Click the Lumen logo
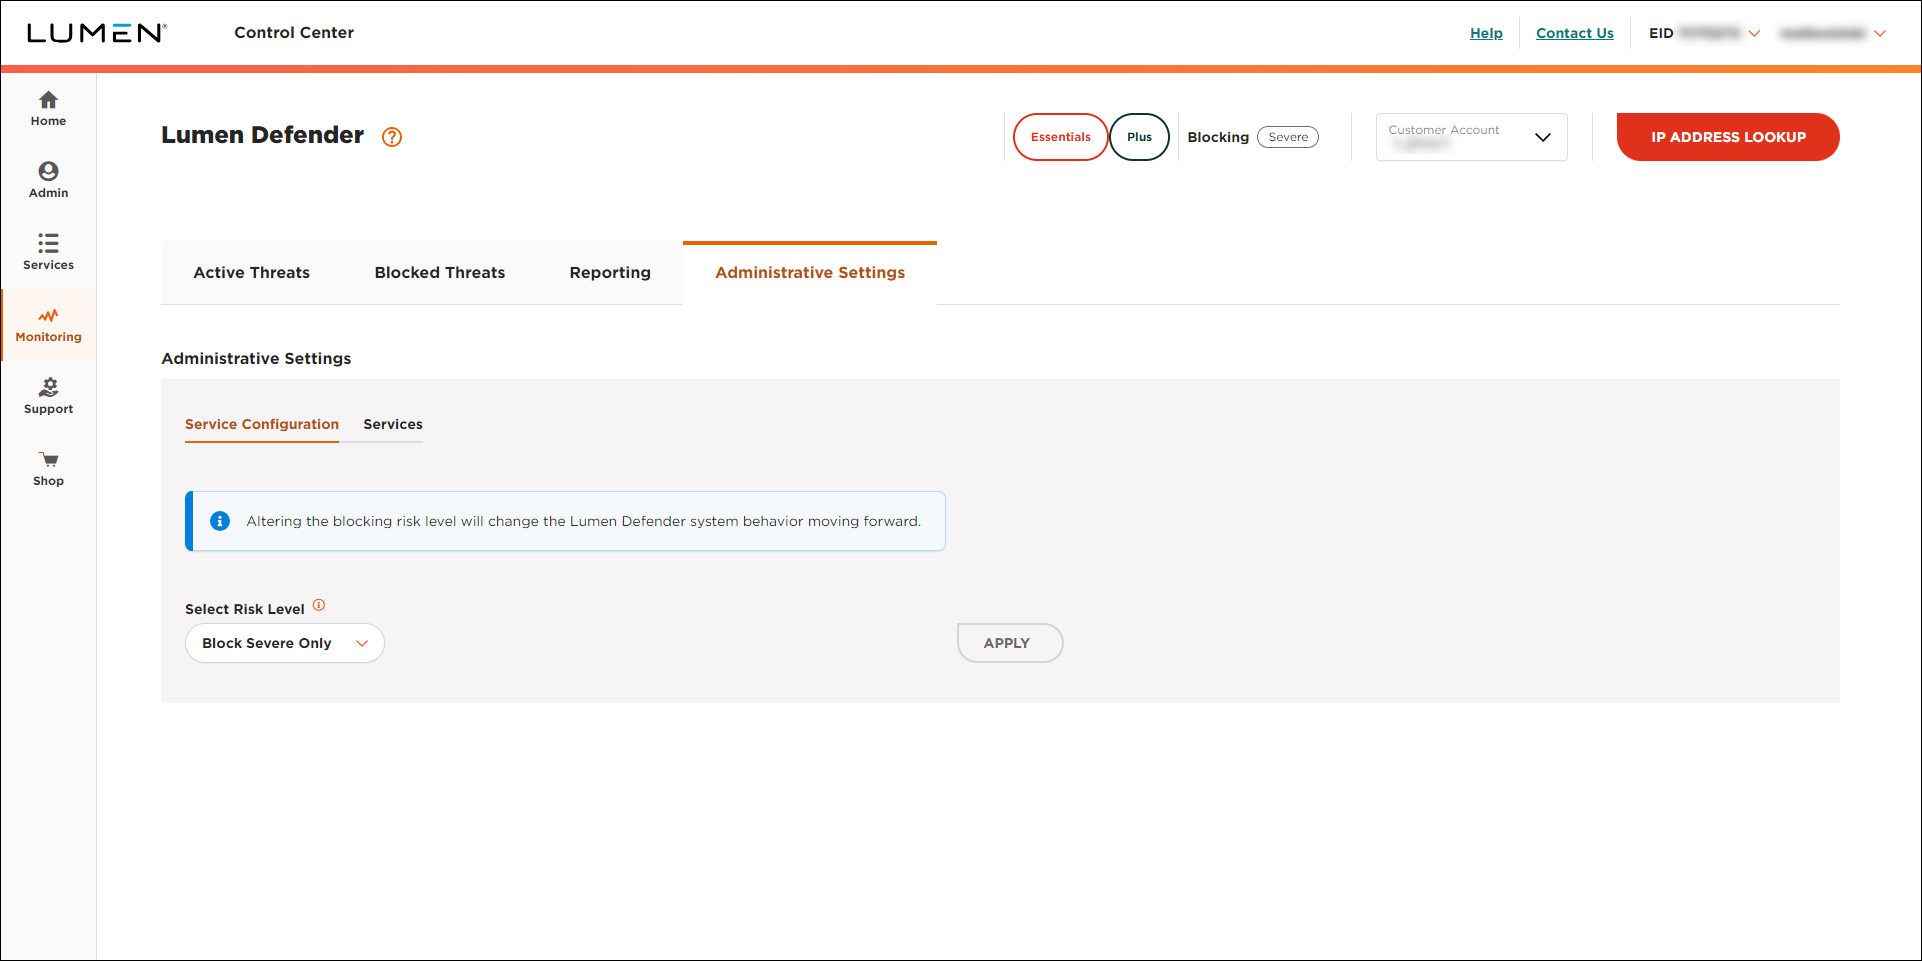Viewport: 1922px width, 961px height. pos(96,33)
